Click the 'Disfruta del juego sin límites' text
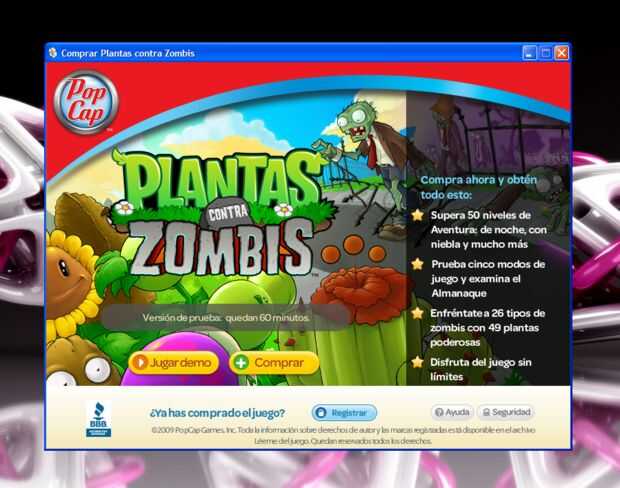This screenshot has height=488, width=620. pyautogui.click(x=480, y=369)
